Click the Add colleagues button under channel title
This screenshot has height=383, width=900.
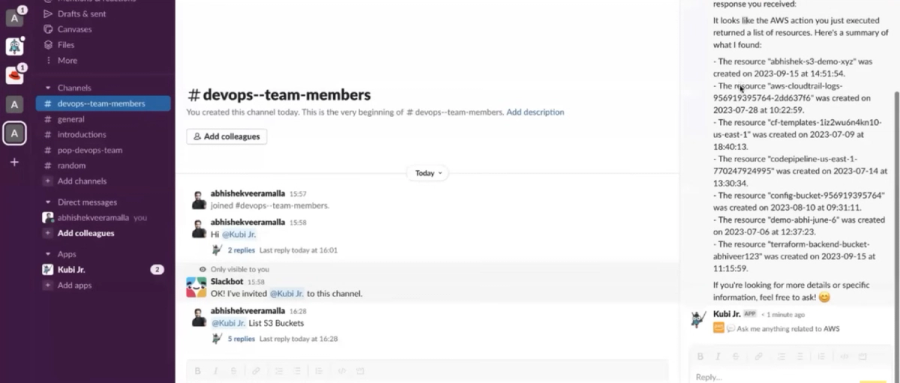pyautogui.click(x=227, y=137)
